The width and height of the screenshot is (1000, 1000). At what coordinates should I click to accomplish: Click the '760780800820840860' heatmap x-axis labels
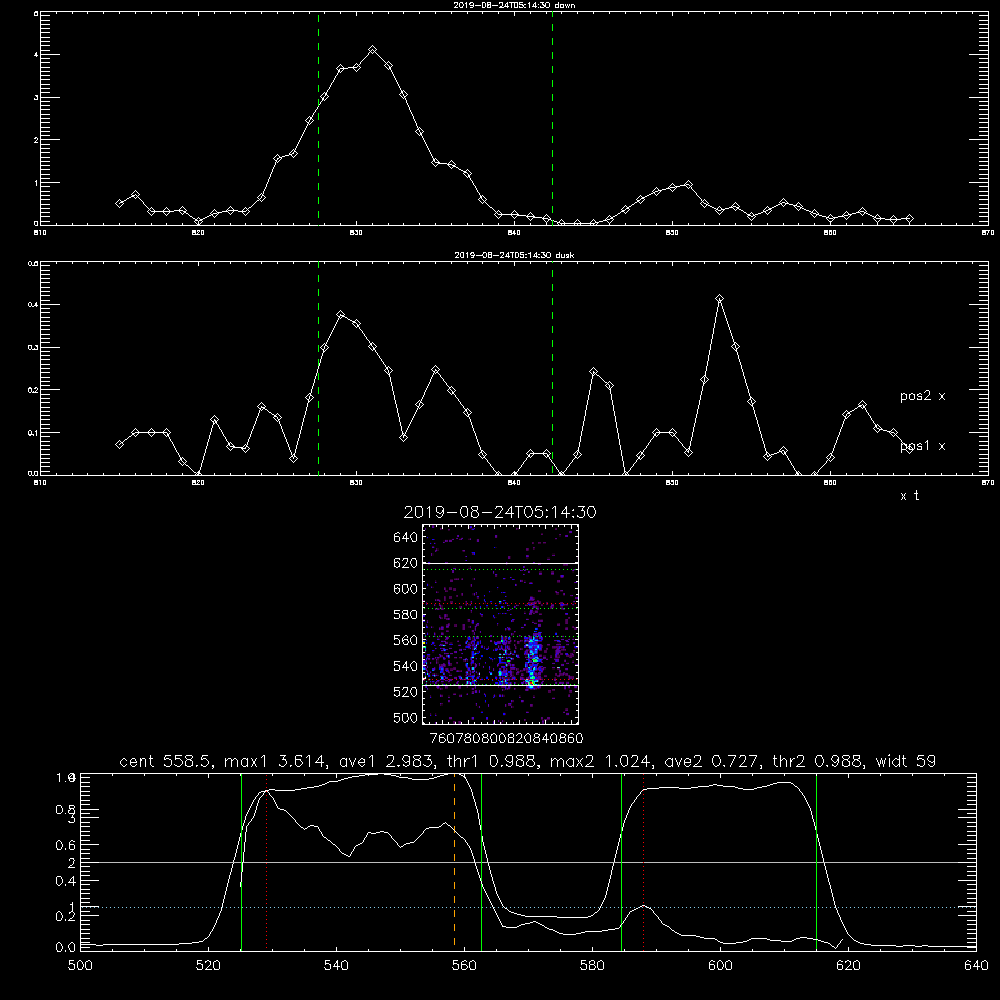[506, 739]
